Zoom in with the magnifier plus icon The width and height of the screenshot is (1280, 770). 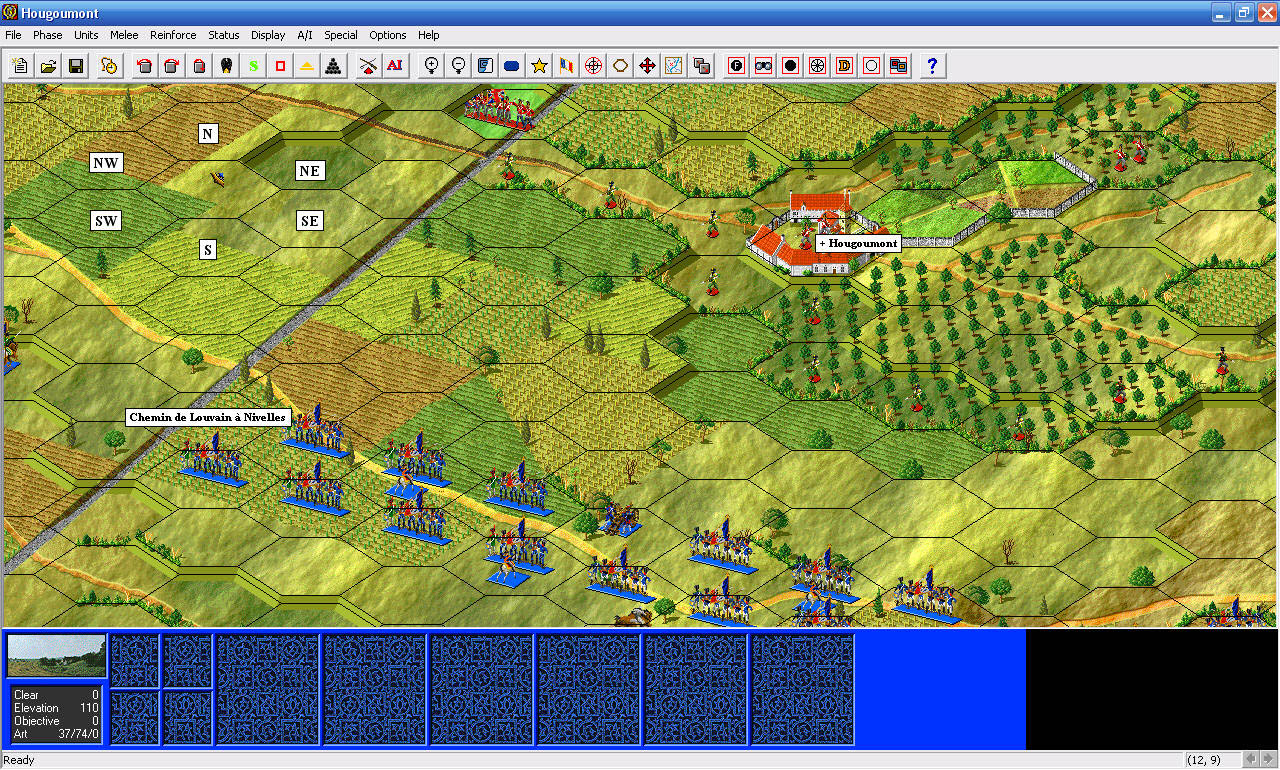point(432,66)
